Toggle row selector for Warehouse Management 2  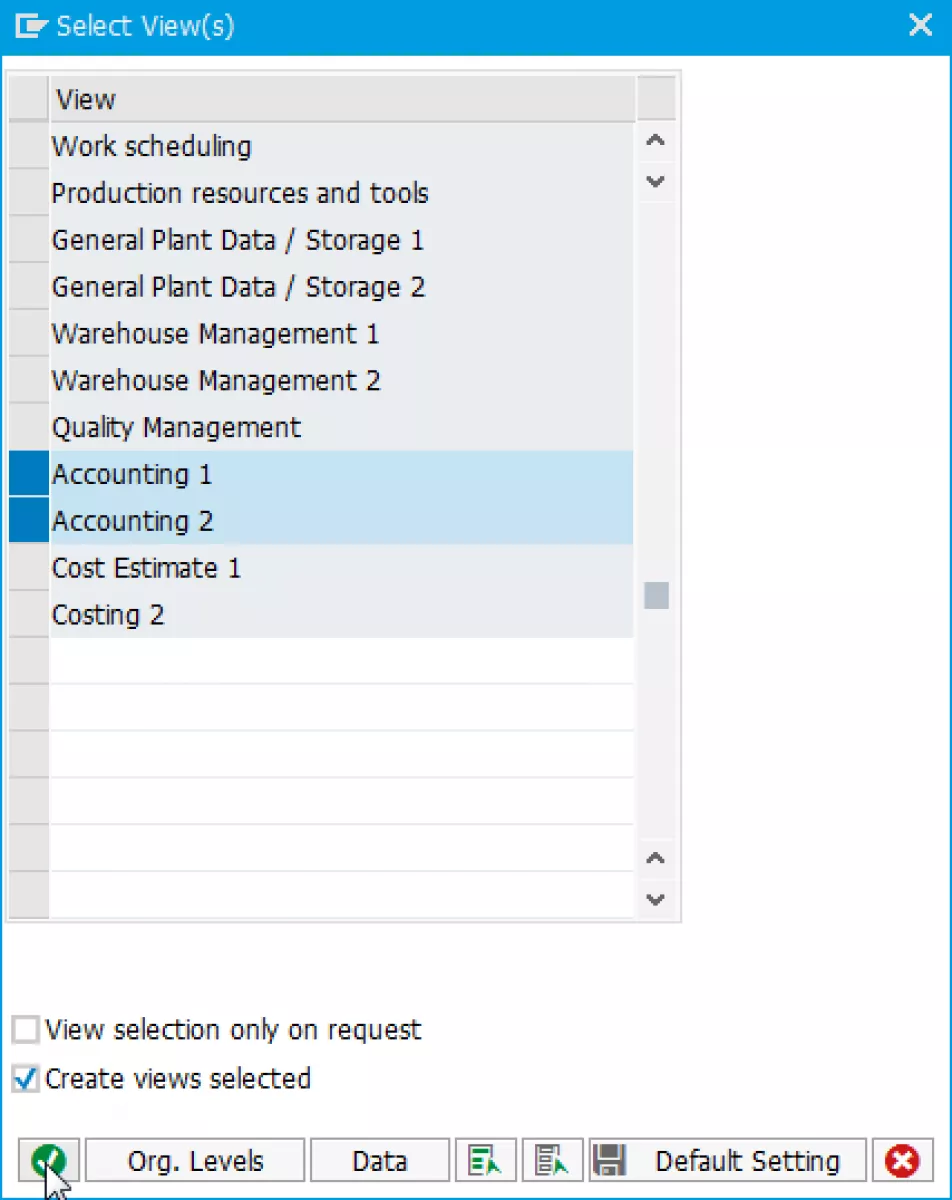coord(29,381)
